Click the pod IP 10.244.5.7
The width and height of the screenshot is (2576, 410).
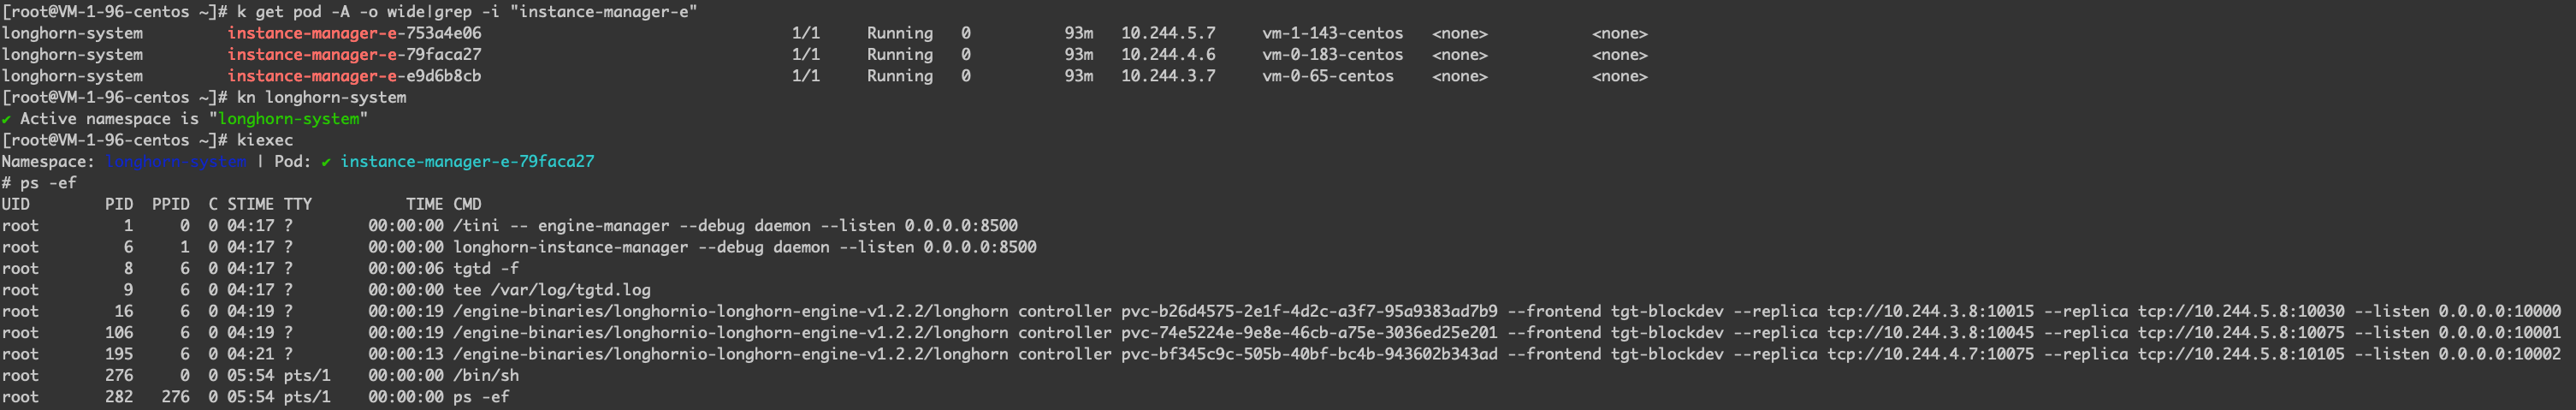point(1168,33)
